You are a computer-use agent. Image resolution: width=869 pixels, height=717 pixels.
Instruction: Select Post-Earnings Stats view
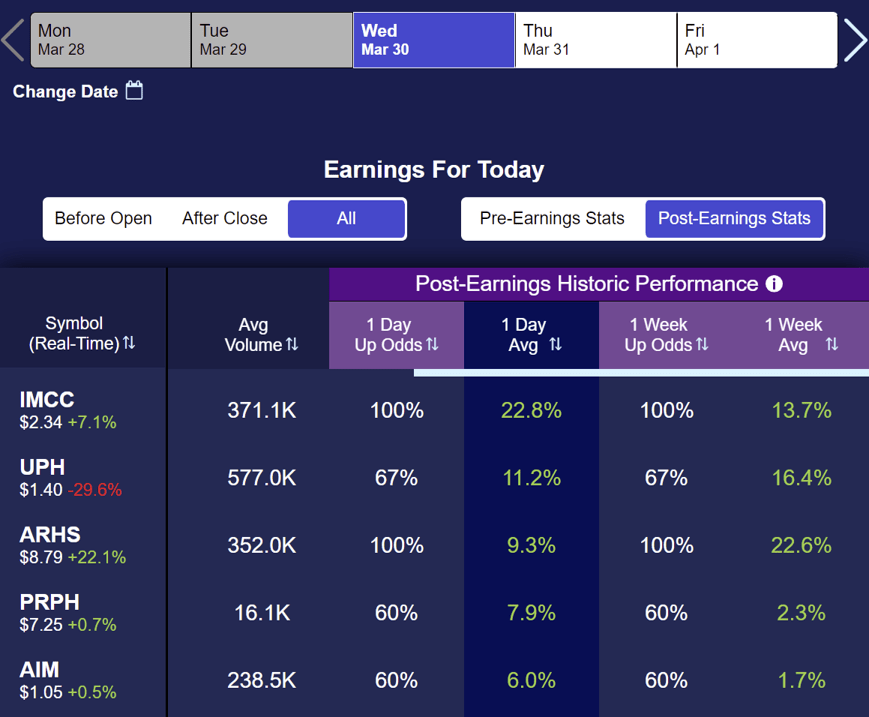click(x=734, y=218)
